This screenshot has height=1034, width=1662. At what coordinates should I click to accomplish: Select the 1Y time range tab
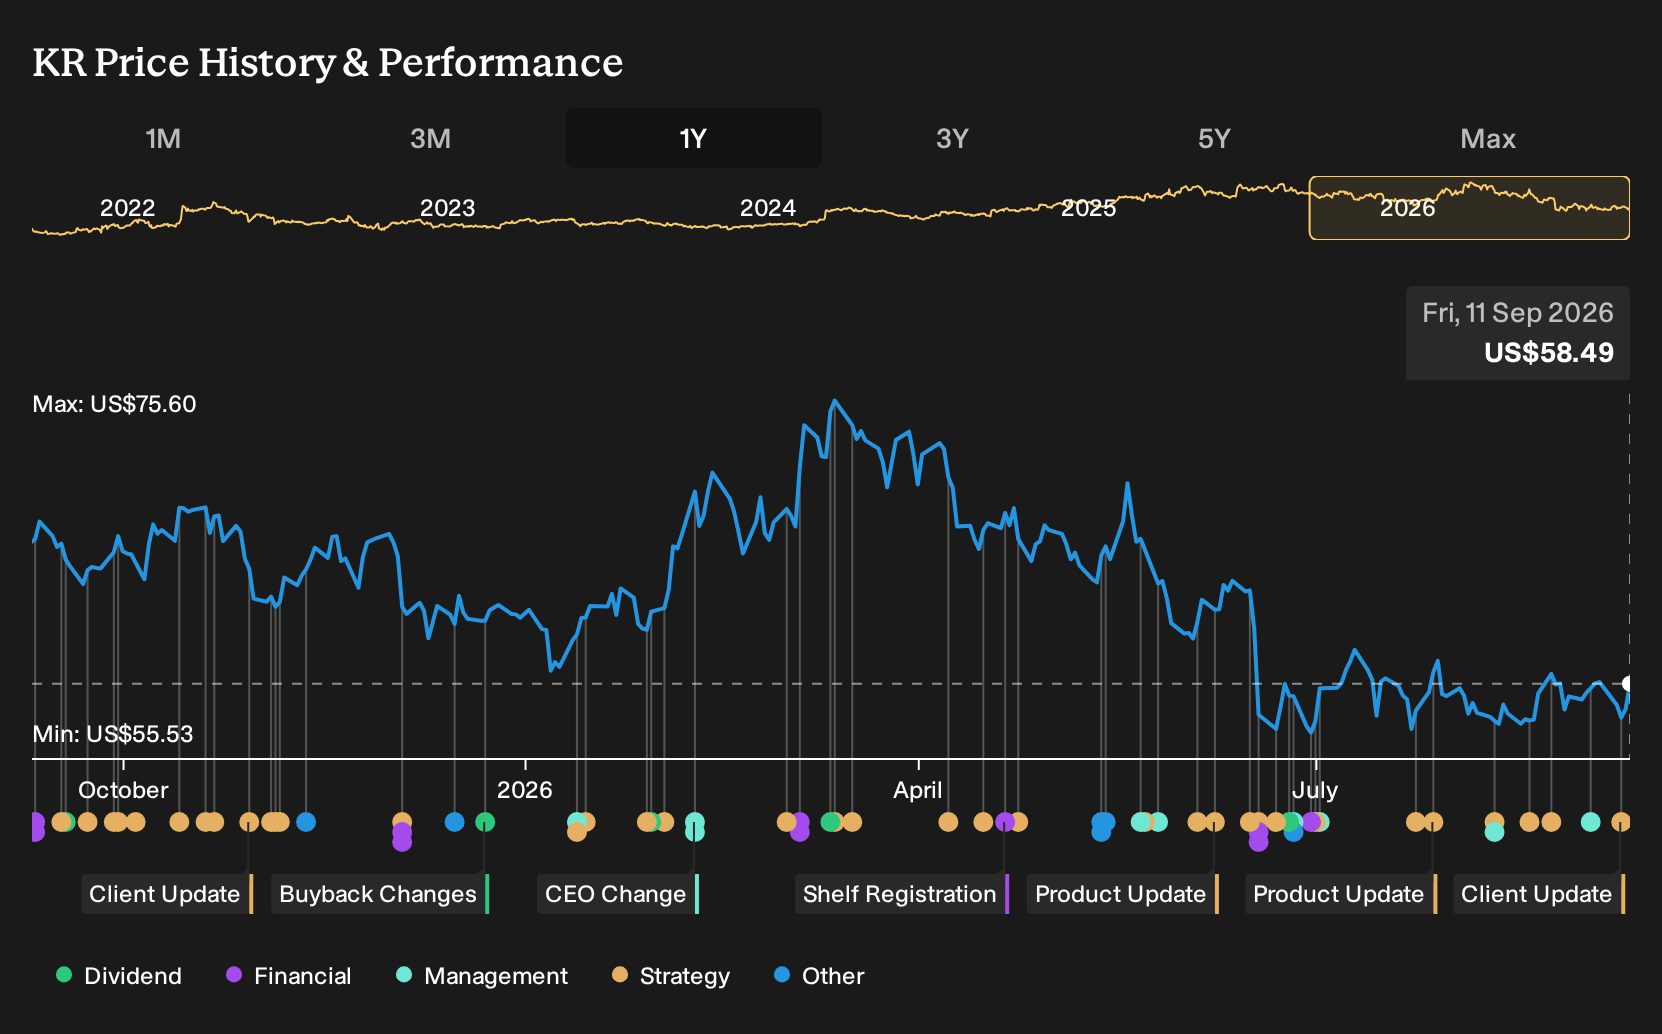coord(693,139)
